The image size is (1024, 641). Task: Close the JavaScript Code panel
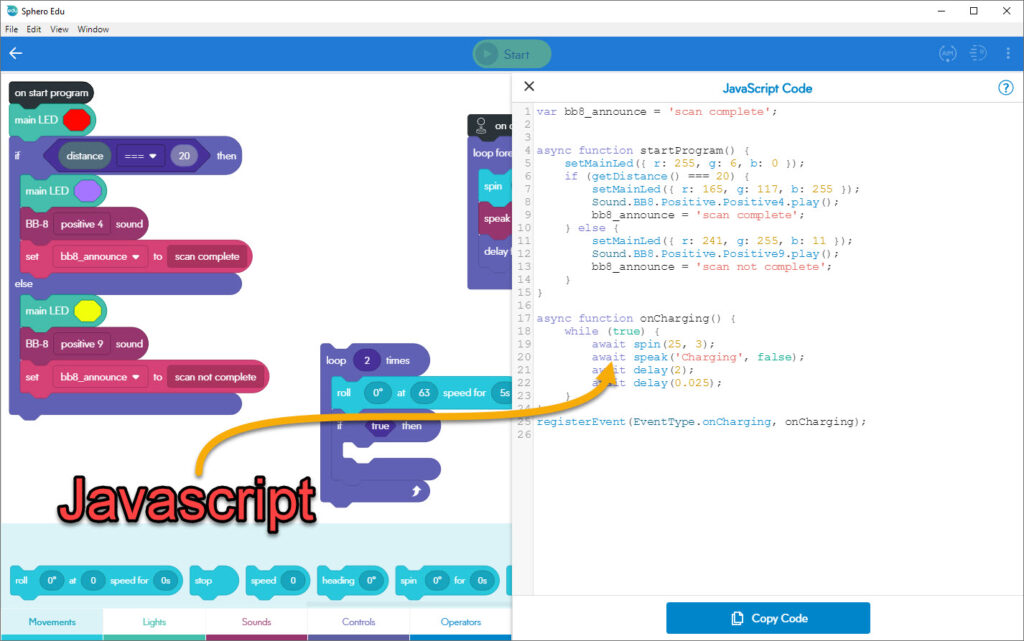tap(529, 86)
